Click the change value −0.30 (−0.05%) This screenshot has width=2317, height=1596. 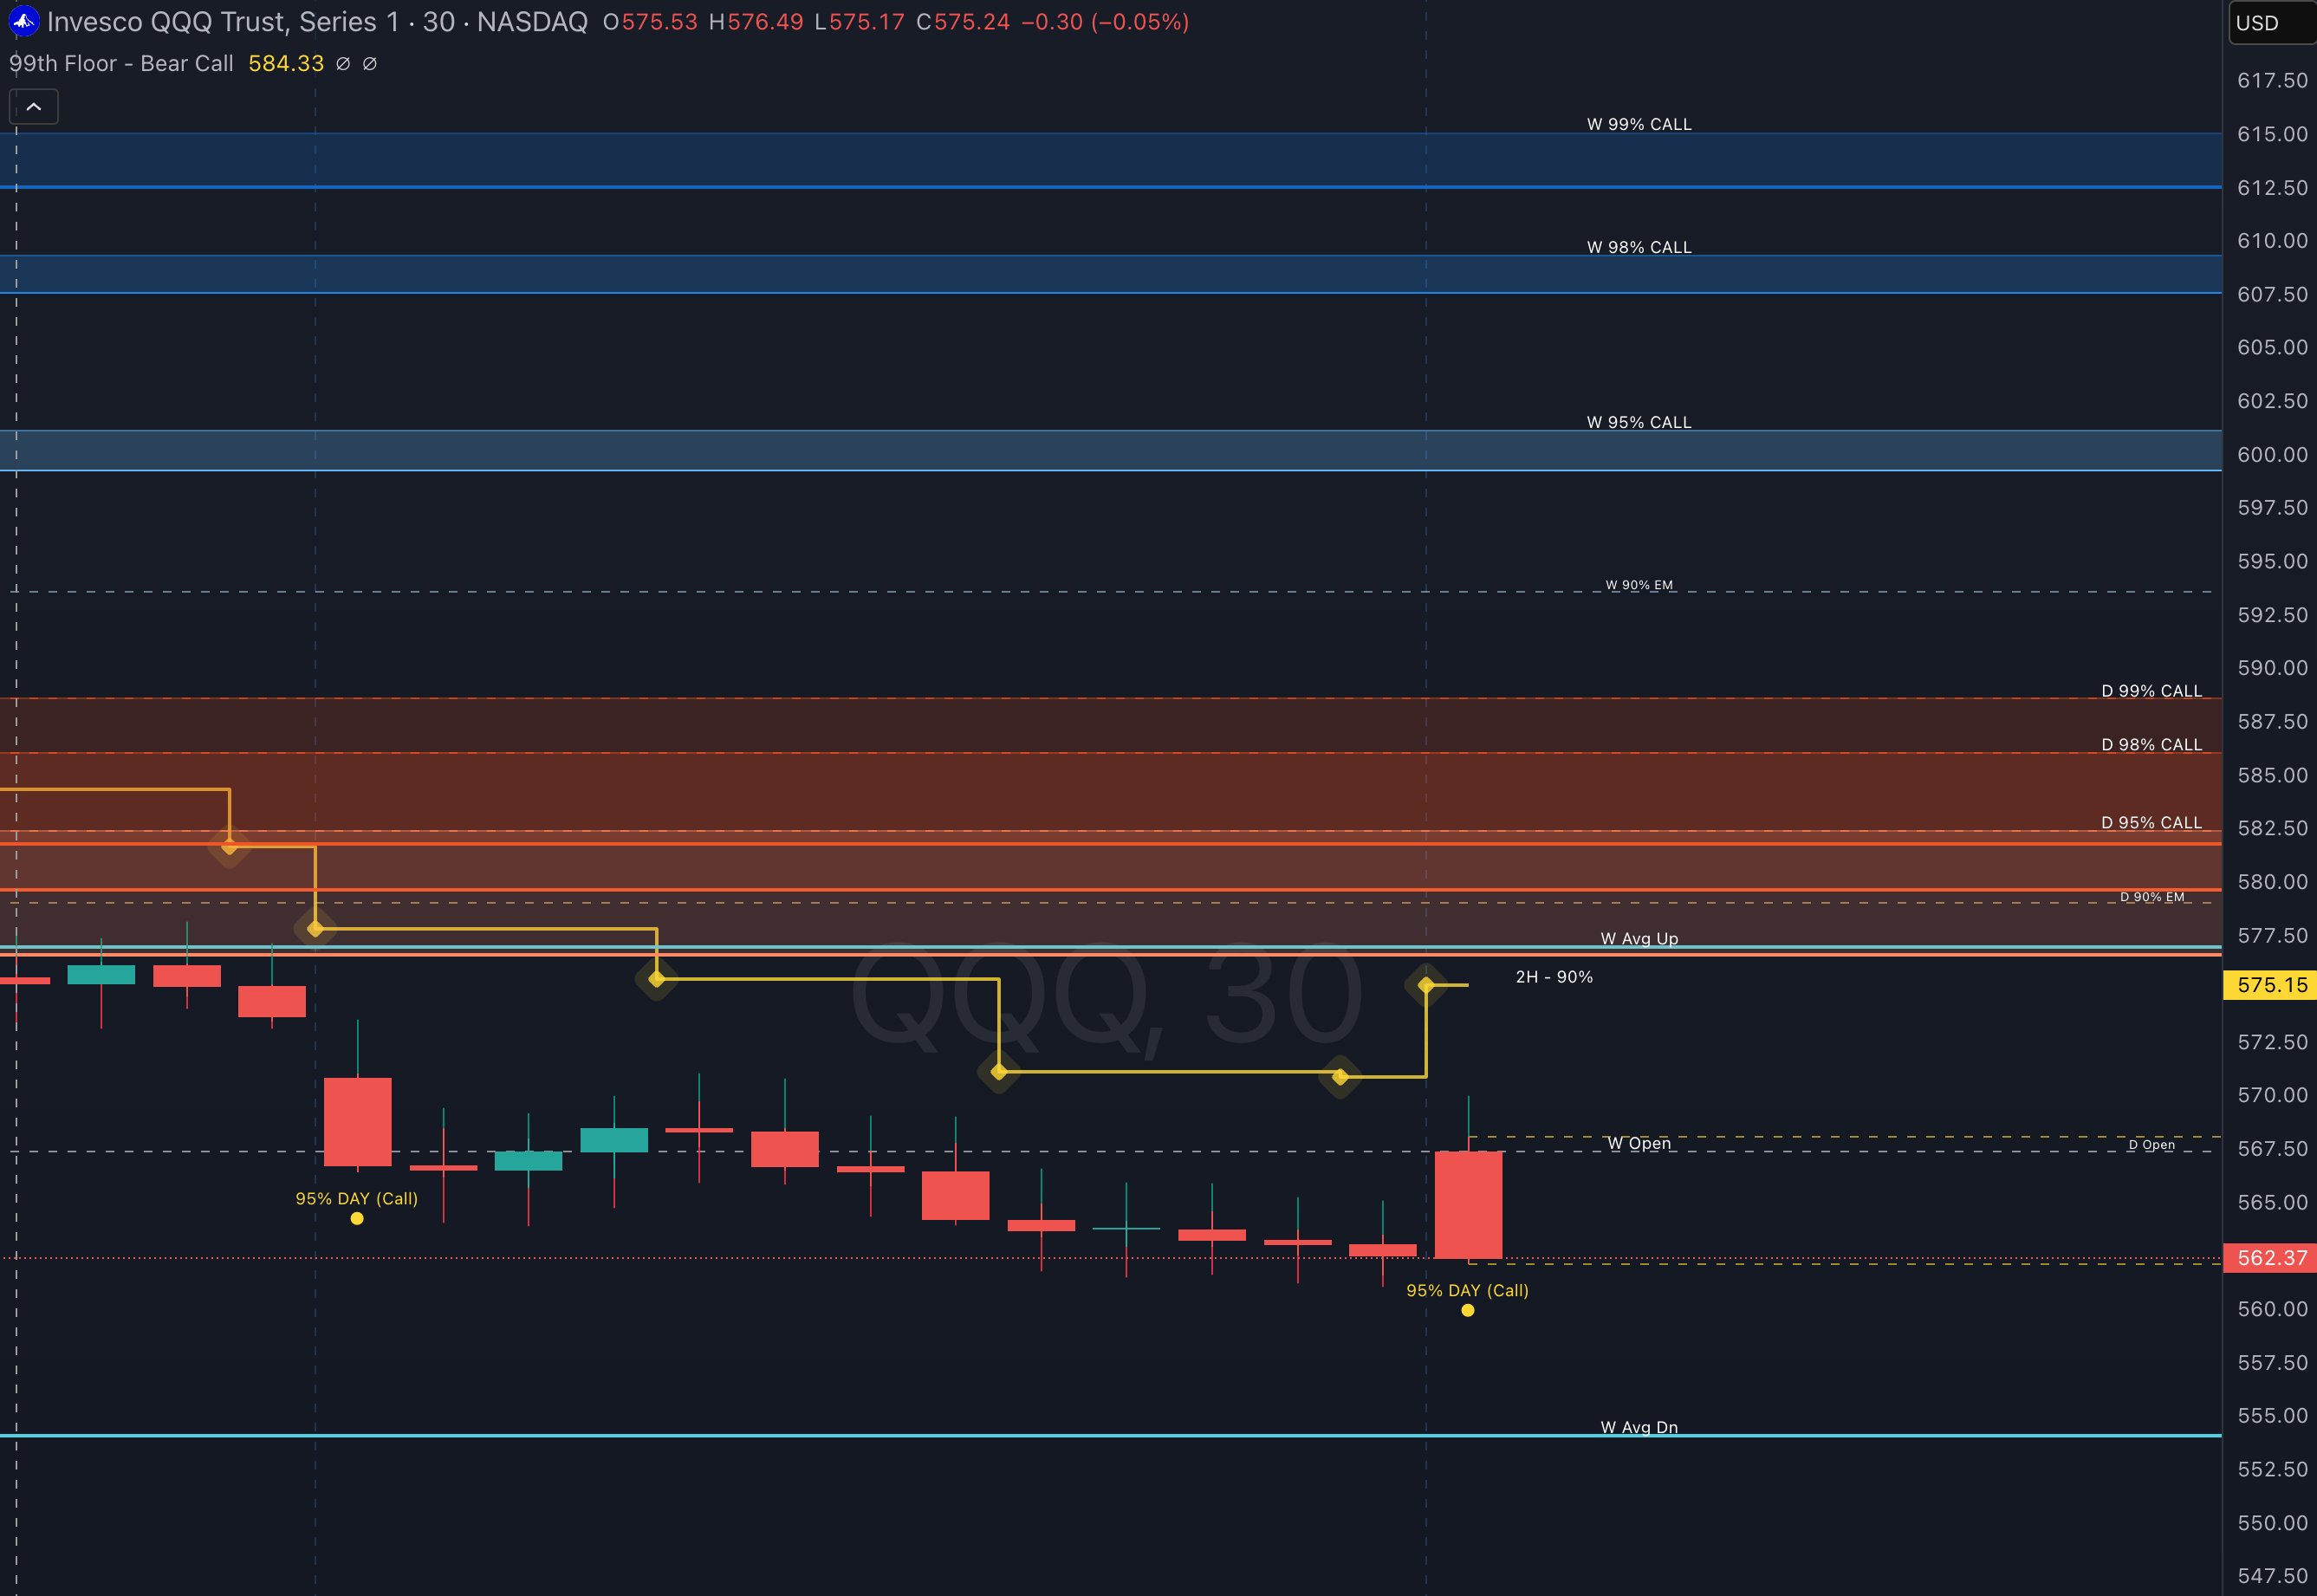(x=1105, y=22)
